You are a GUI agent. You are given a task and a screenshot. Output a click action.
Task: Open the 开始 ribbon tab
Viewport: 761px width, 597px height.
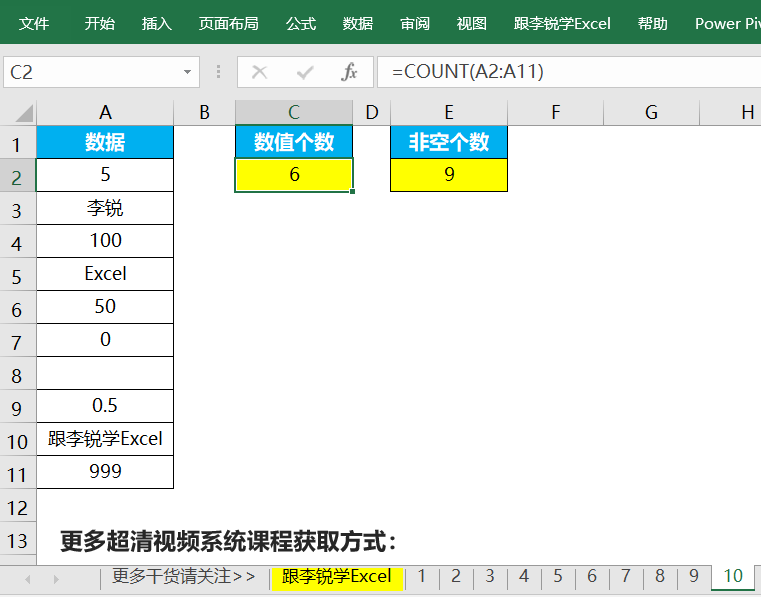[x=99, y=23]
